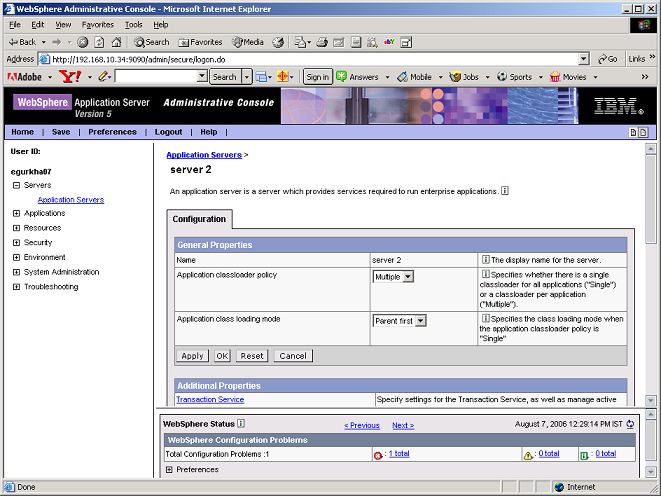661x496 pixels.
Task: Expand the Security tree node
Action: [x=16, y=243]
